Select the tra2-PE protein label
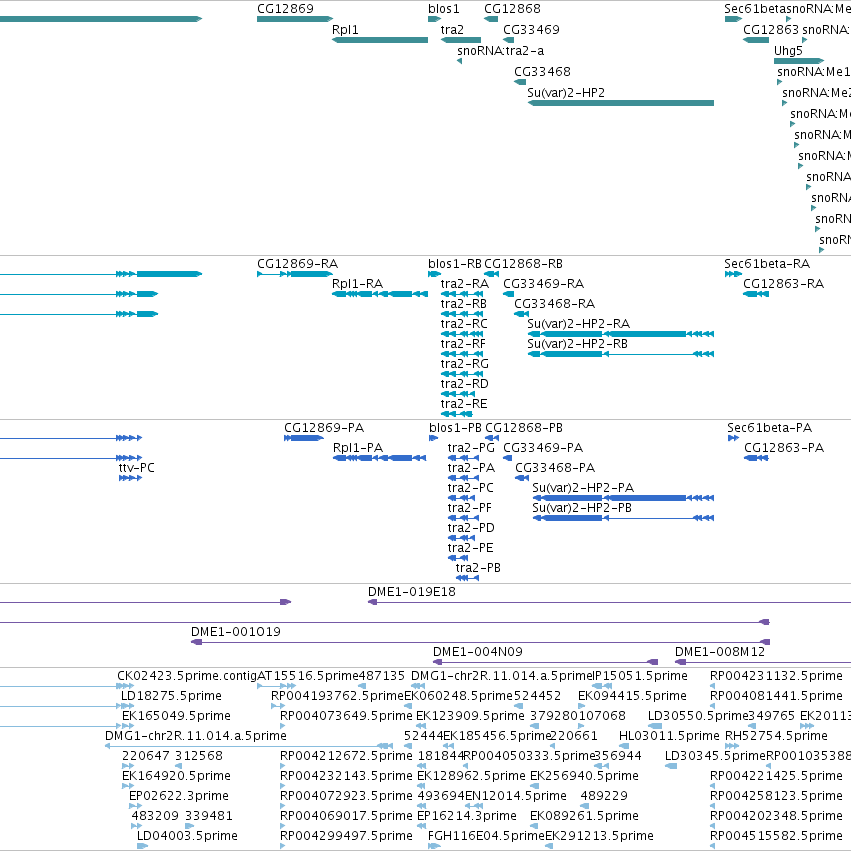 [x=471, y=548]
